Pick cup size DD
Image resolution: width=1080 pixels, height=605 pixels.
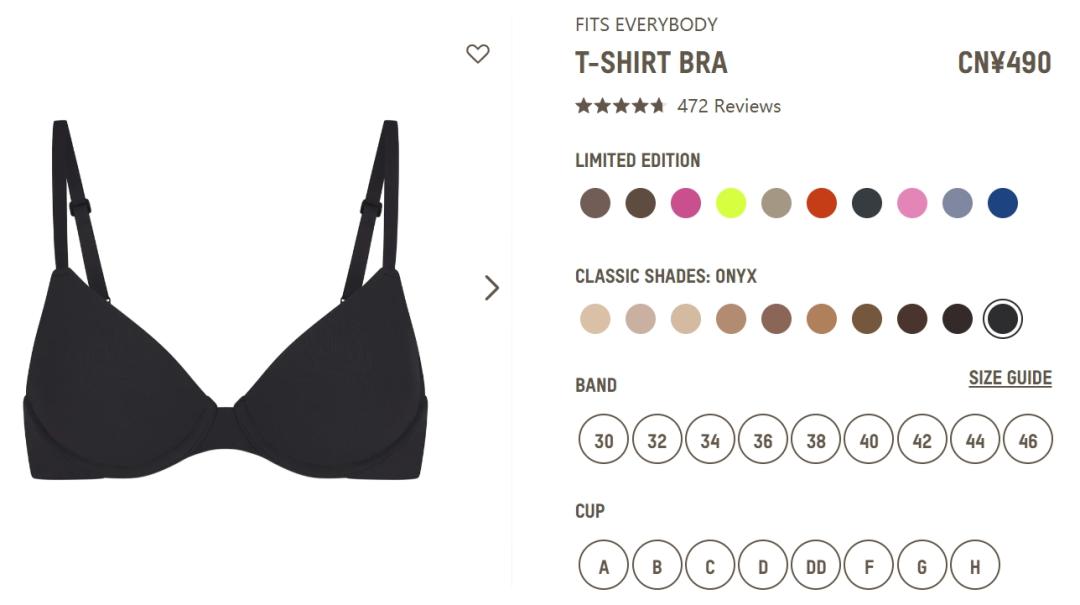(816, 565)
